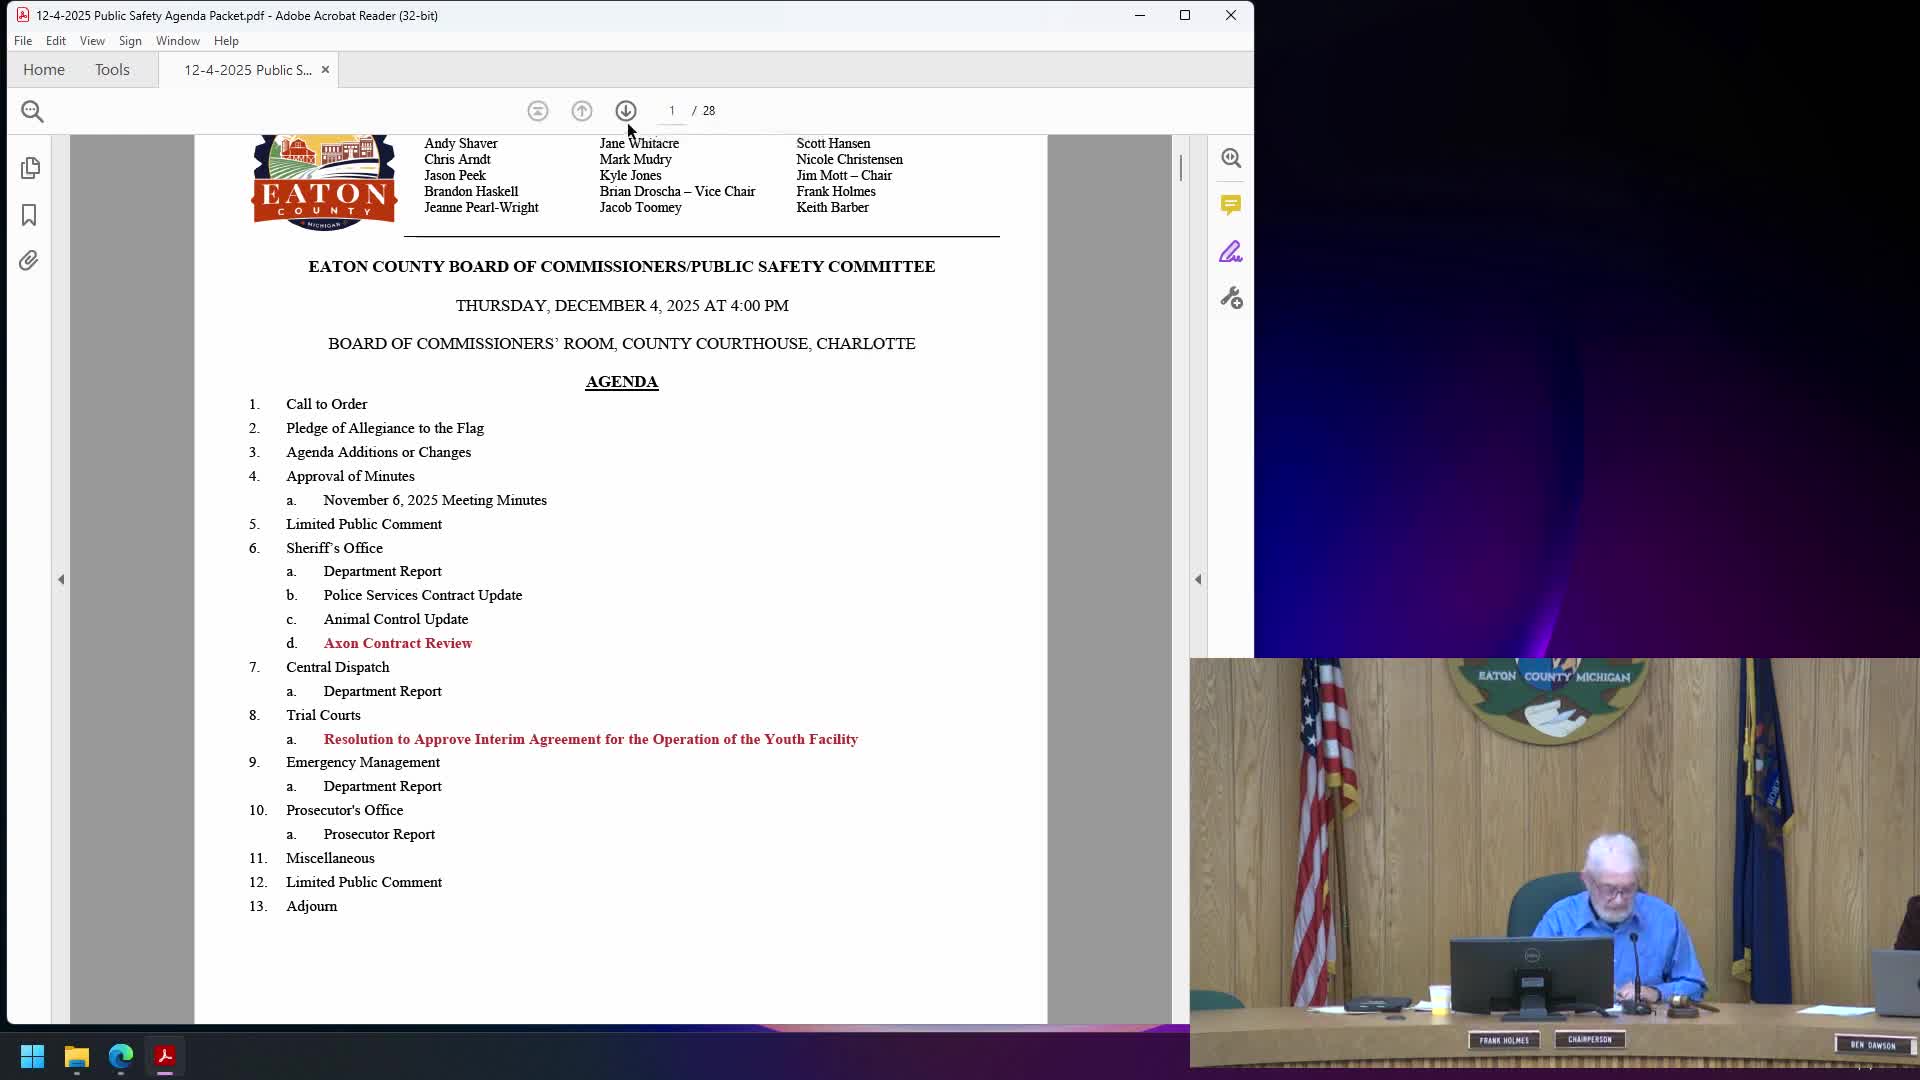Screen dimensions: 1920x1080
Task: Open the Axon Contract Review link
Action: coord(397,643)
